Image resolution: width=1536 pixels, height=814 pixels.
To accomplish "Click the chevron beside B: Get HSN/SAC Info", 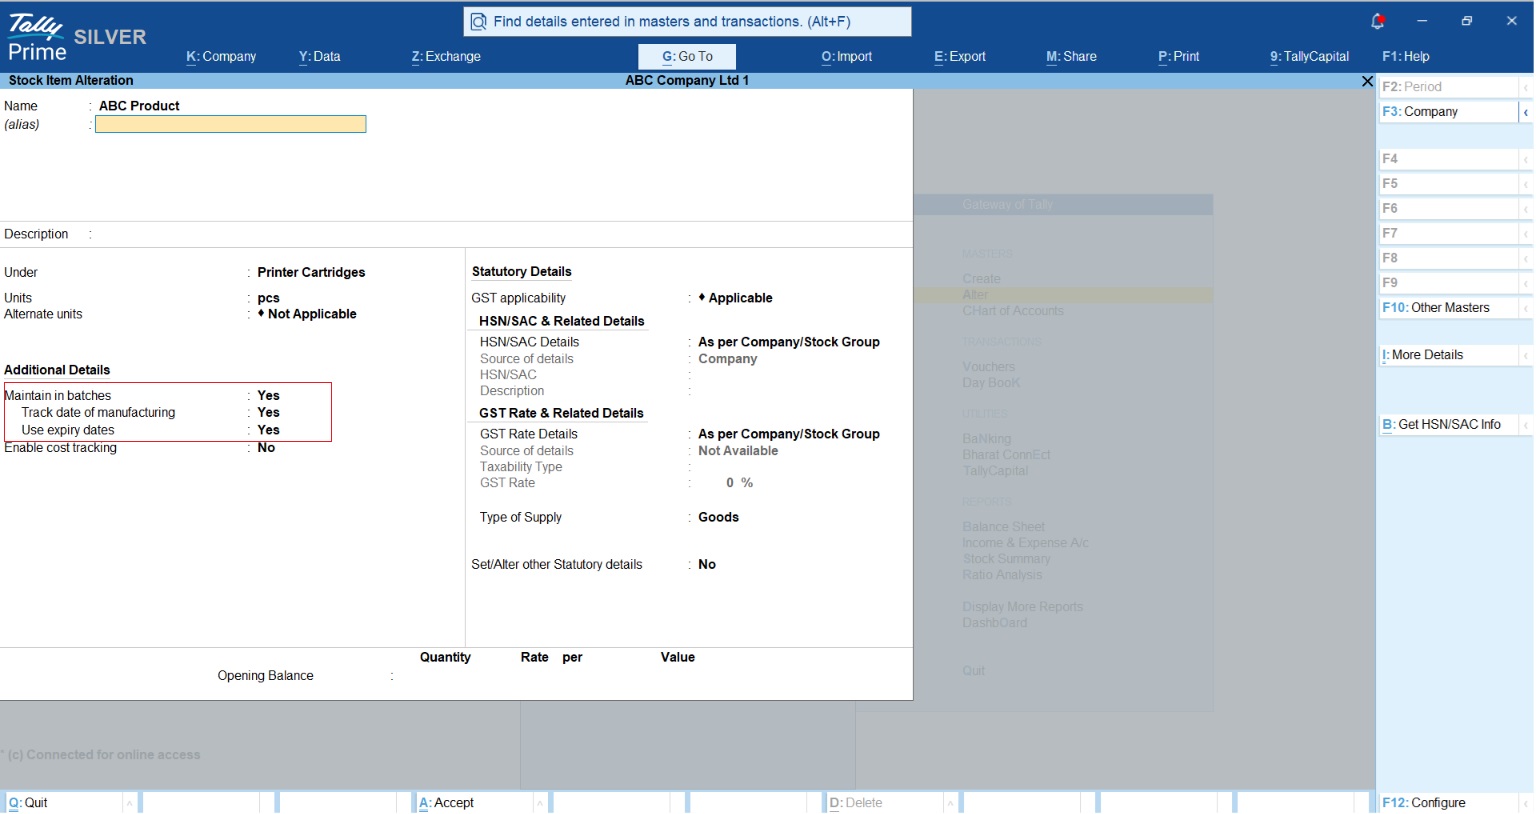I will tap(1526, 425).
